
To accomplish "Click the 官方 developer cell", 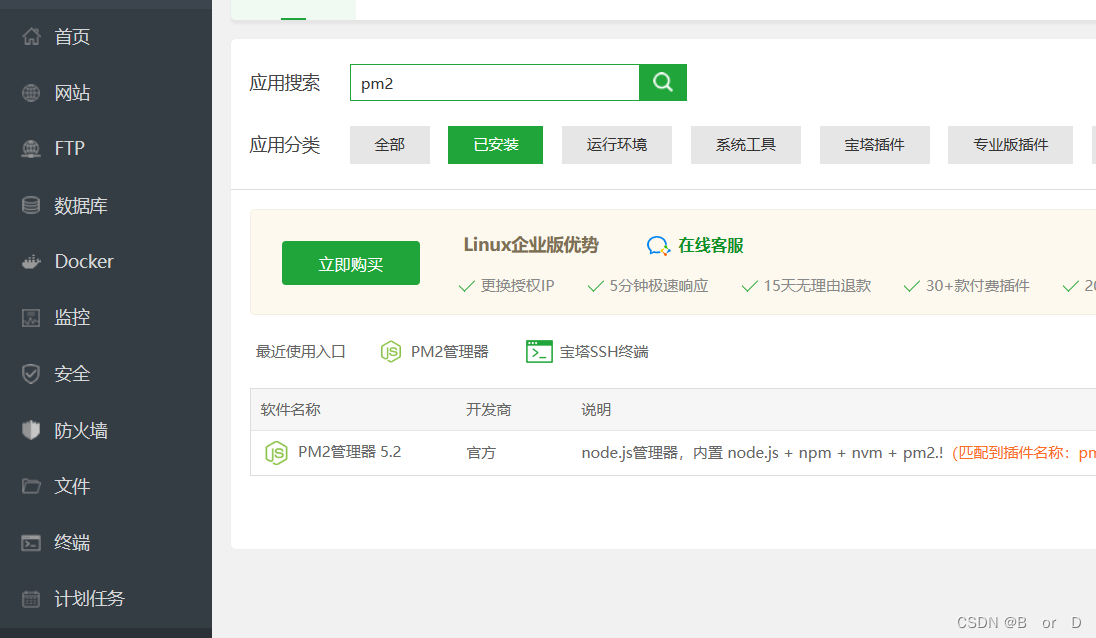I will 481,453.
